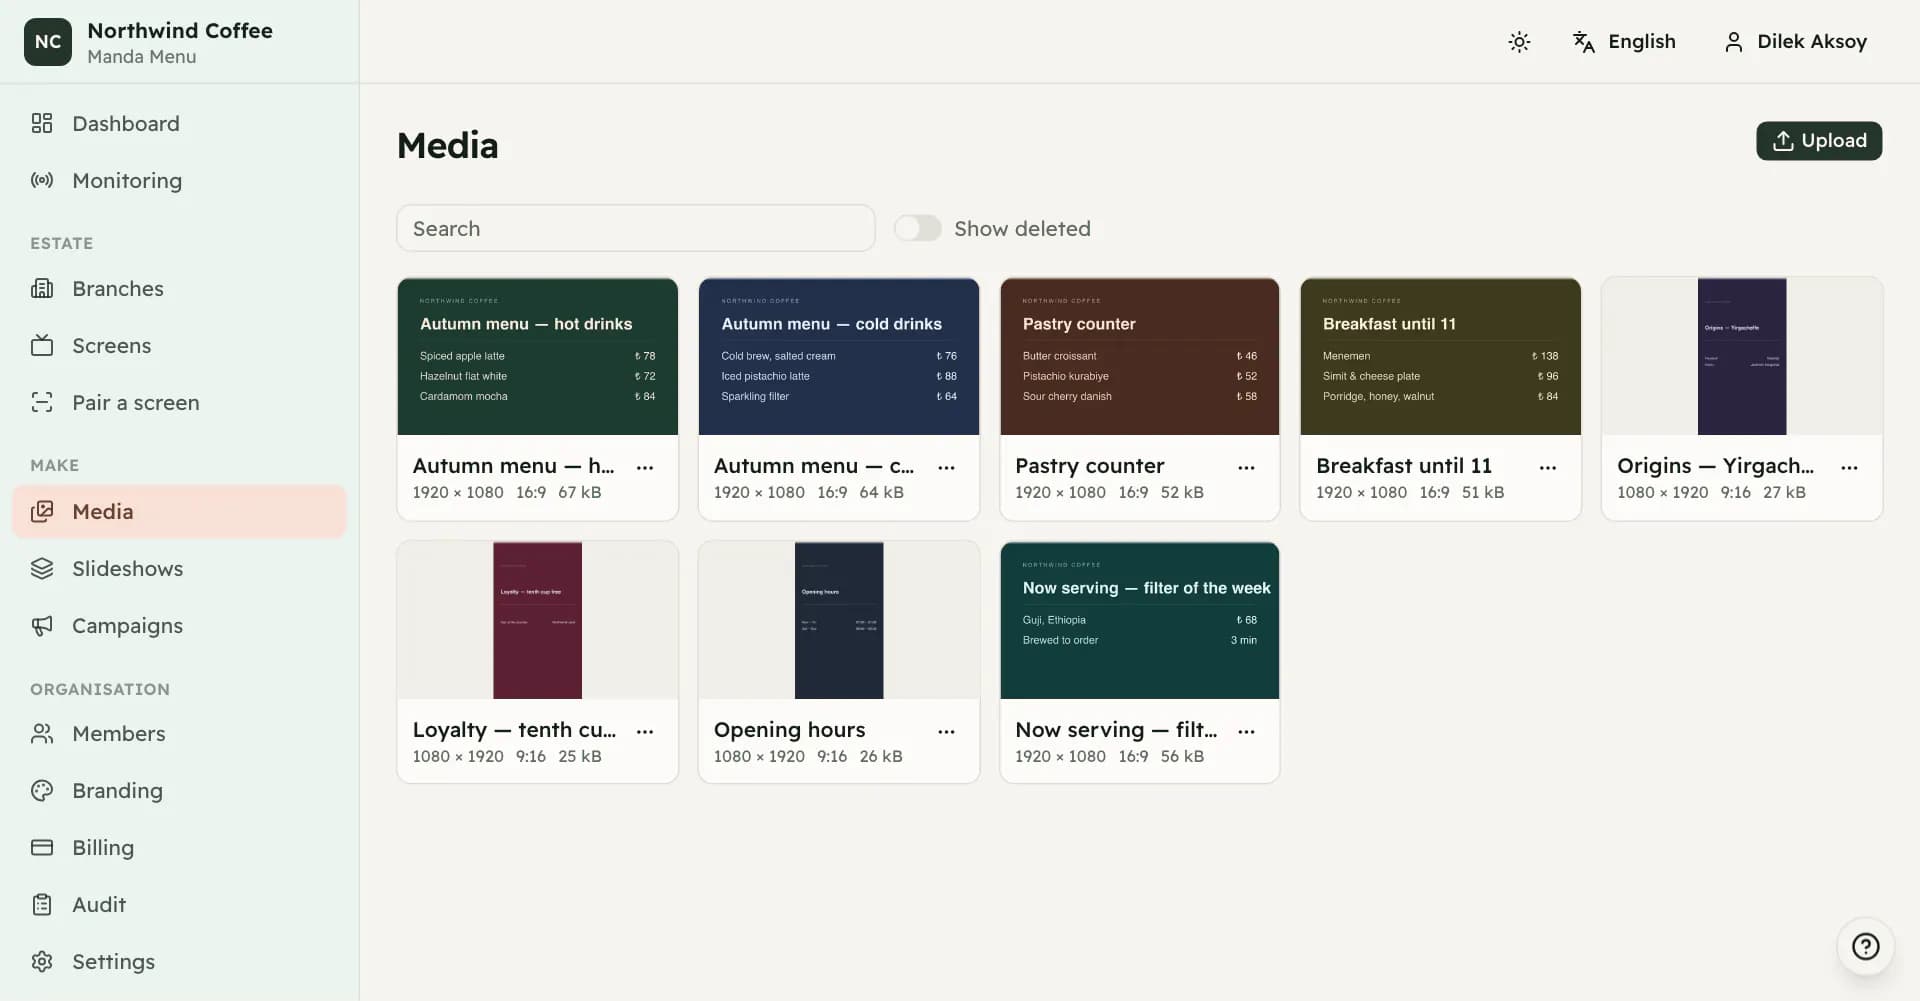The image size is (1920, 1001).
Task: Open the help question mark button
Action: (1865, 946)
